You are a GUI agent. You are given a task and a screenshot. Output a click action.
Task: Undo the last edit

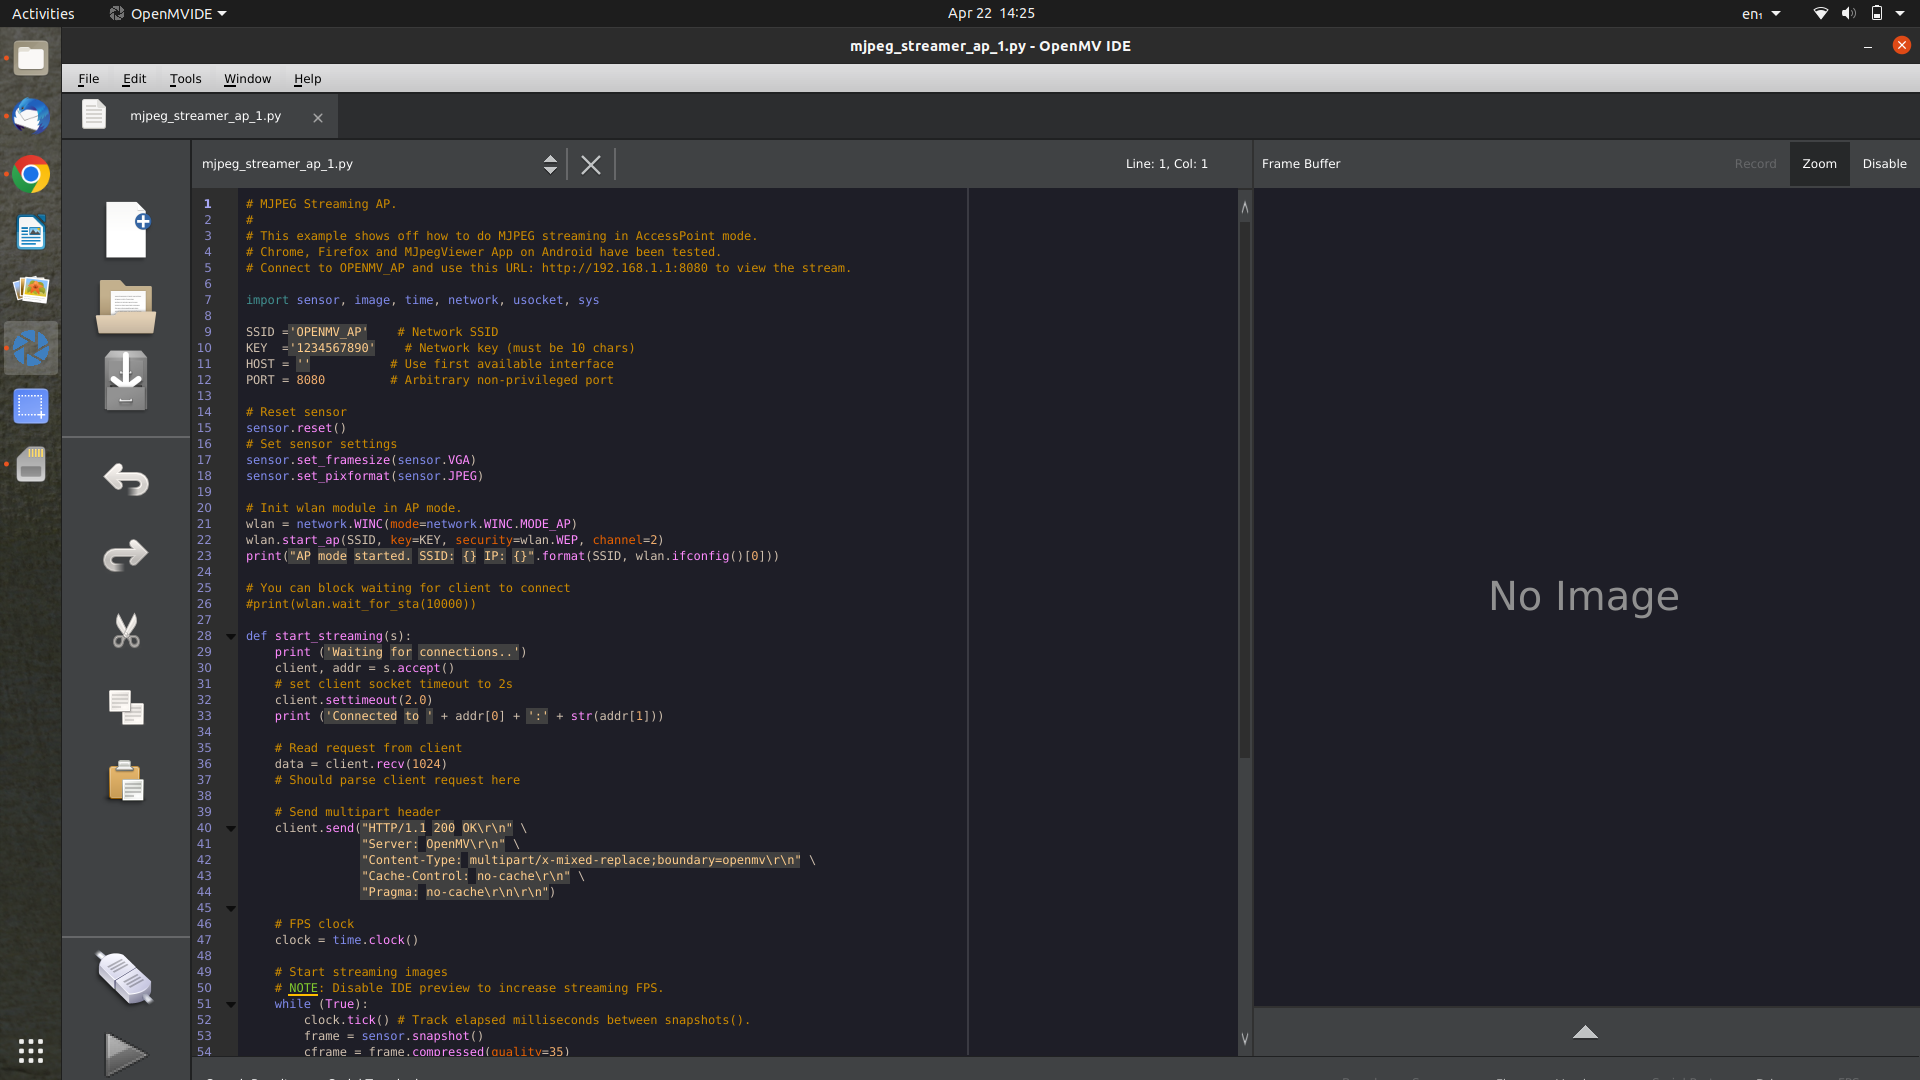[125, 479]
